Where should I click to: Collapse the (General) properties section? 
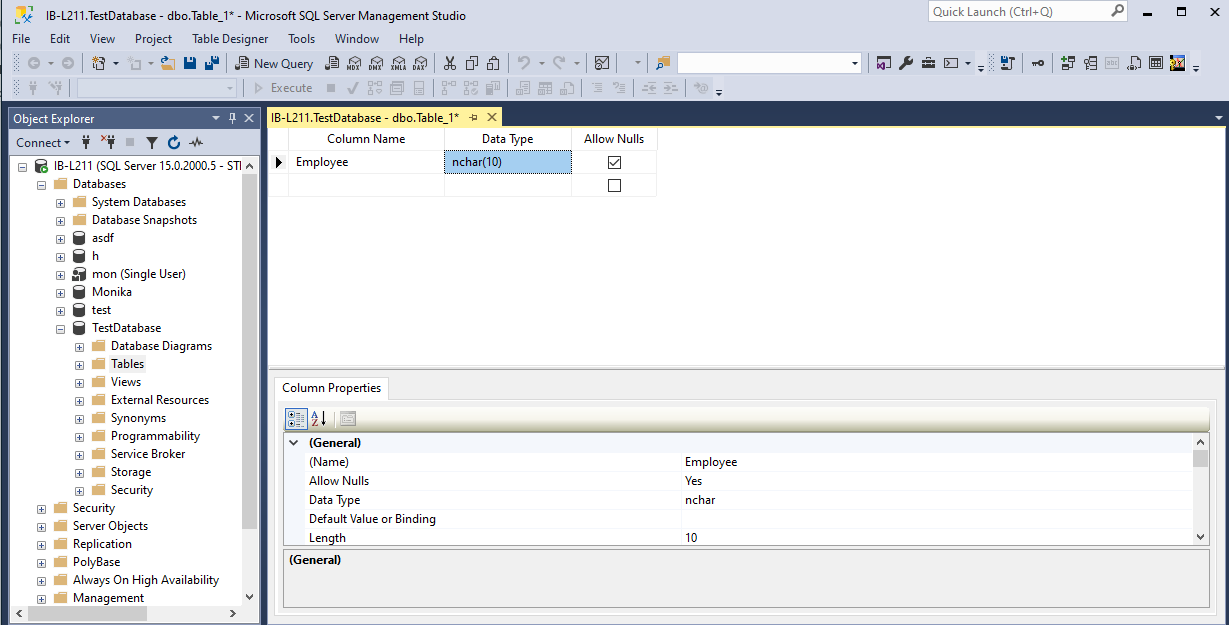294,442
